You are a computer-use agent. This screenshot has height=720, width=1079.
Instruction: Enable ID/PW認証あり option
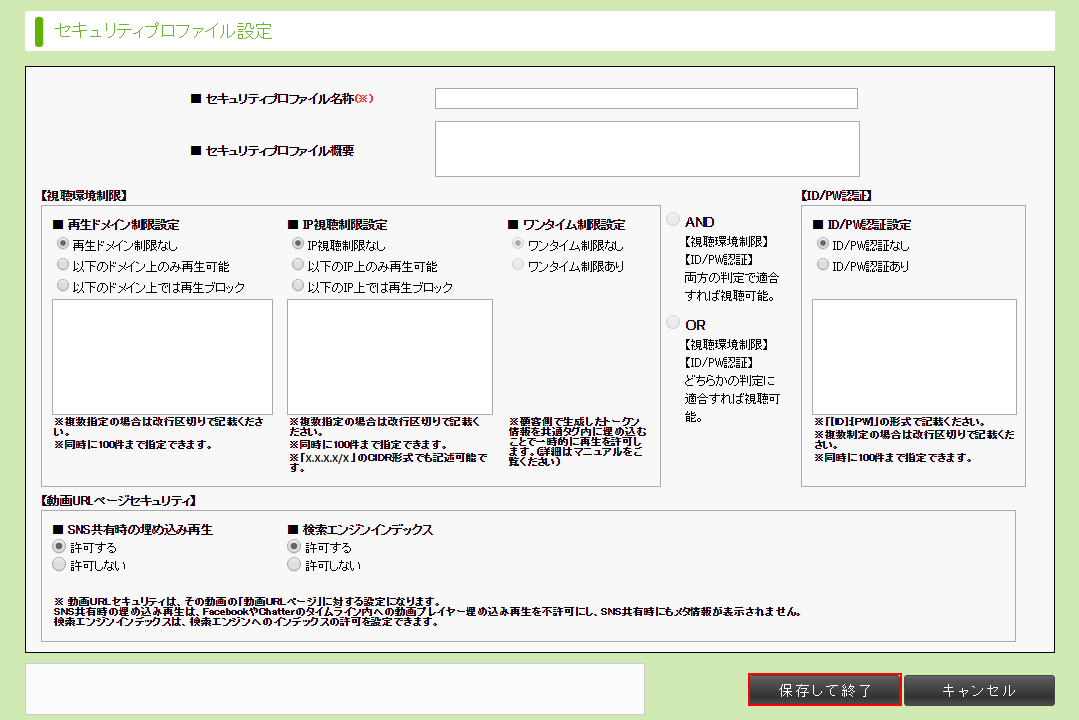pyautogui.click(x=823, y=265)
